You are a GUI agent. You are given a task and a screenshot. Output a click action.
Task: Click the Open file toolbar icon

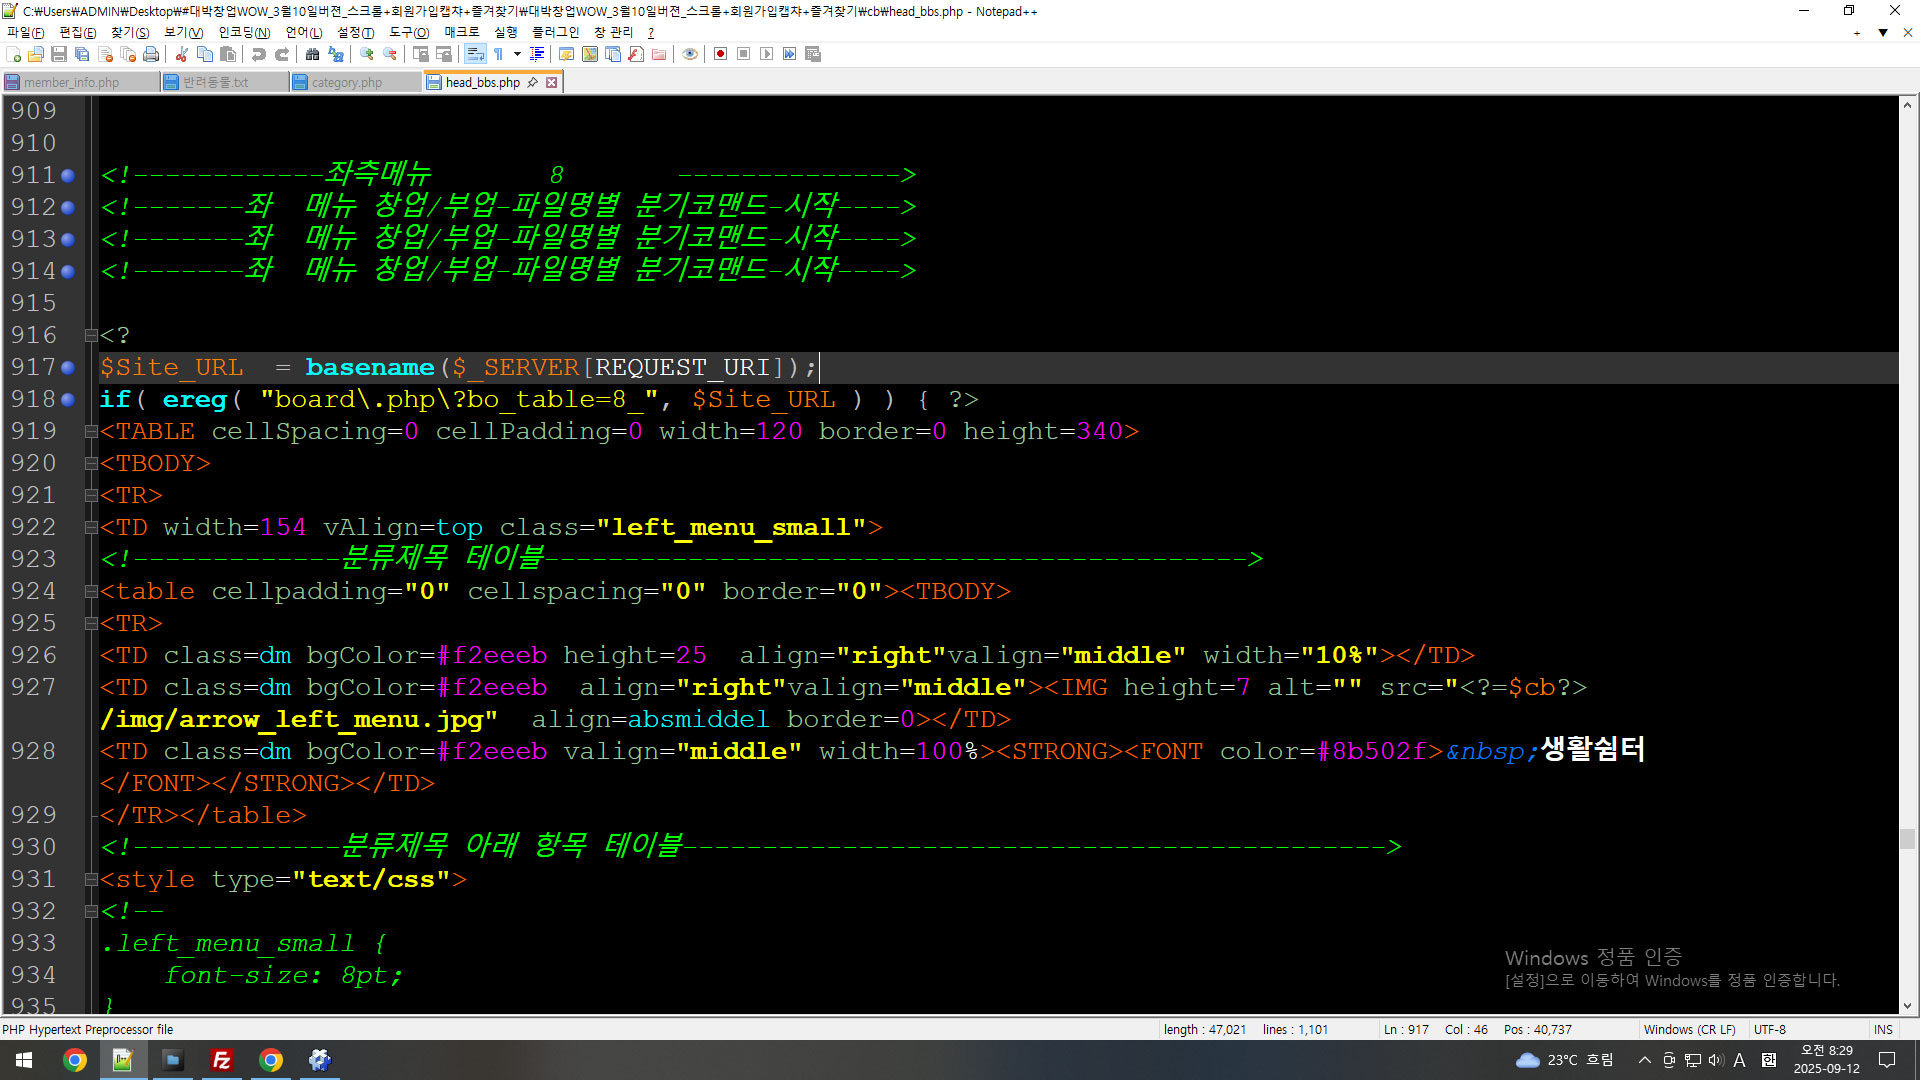(37, 54)
